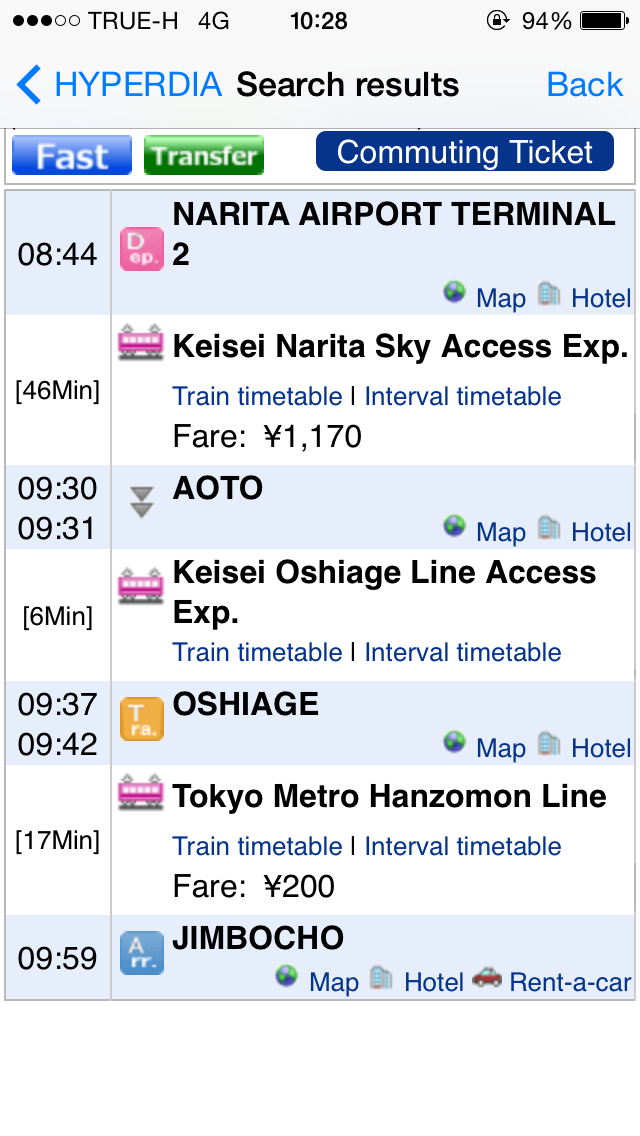640x1136 pixels.
Task: Tap the orange Tra. transfer icon at Oshiage
Action: [141, 719]
